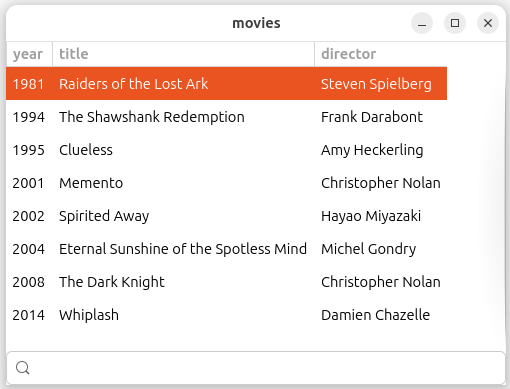Select the Memento row
The height and width of the screenshot is (389, 510).
tap(226, 183)
